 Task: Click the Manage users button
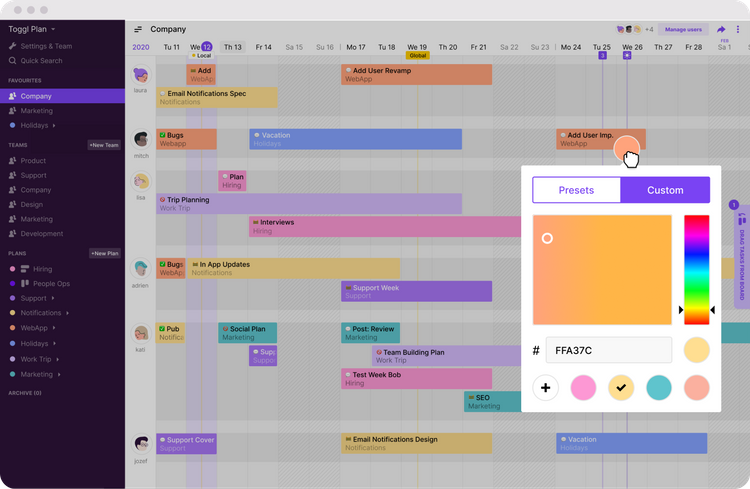[683, 30]
